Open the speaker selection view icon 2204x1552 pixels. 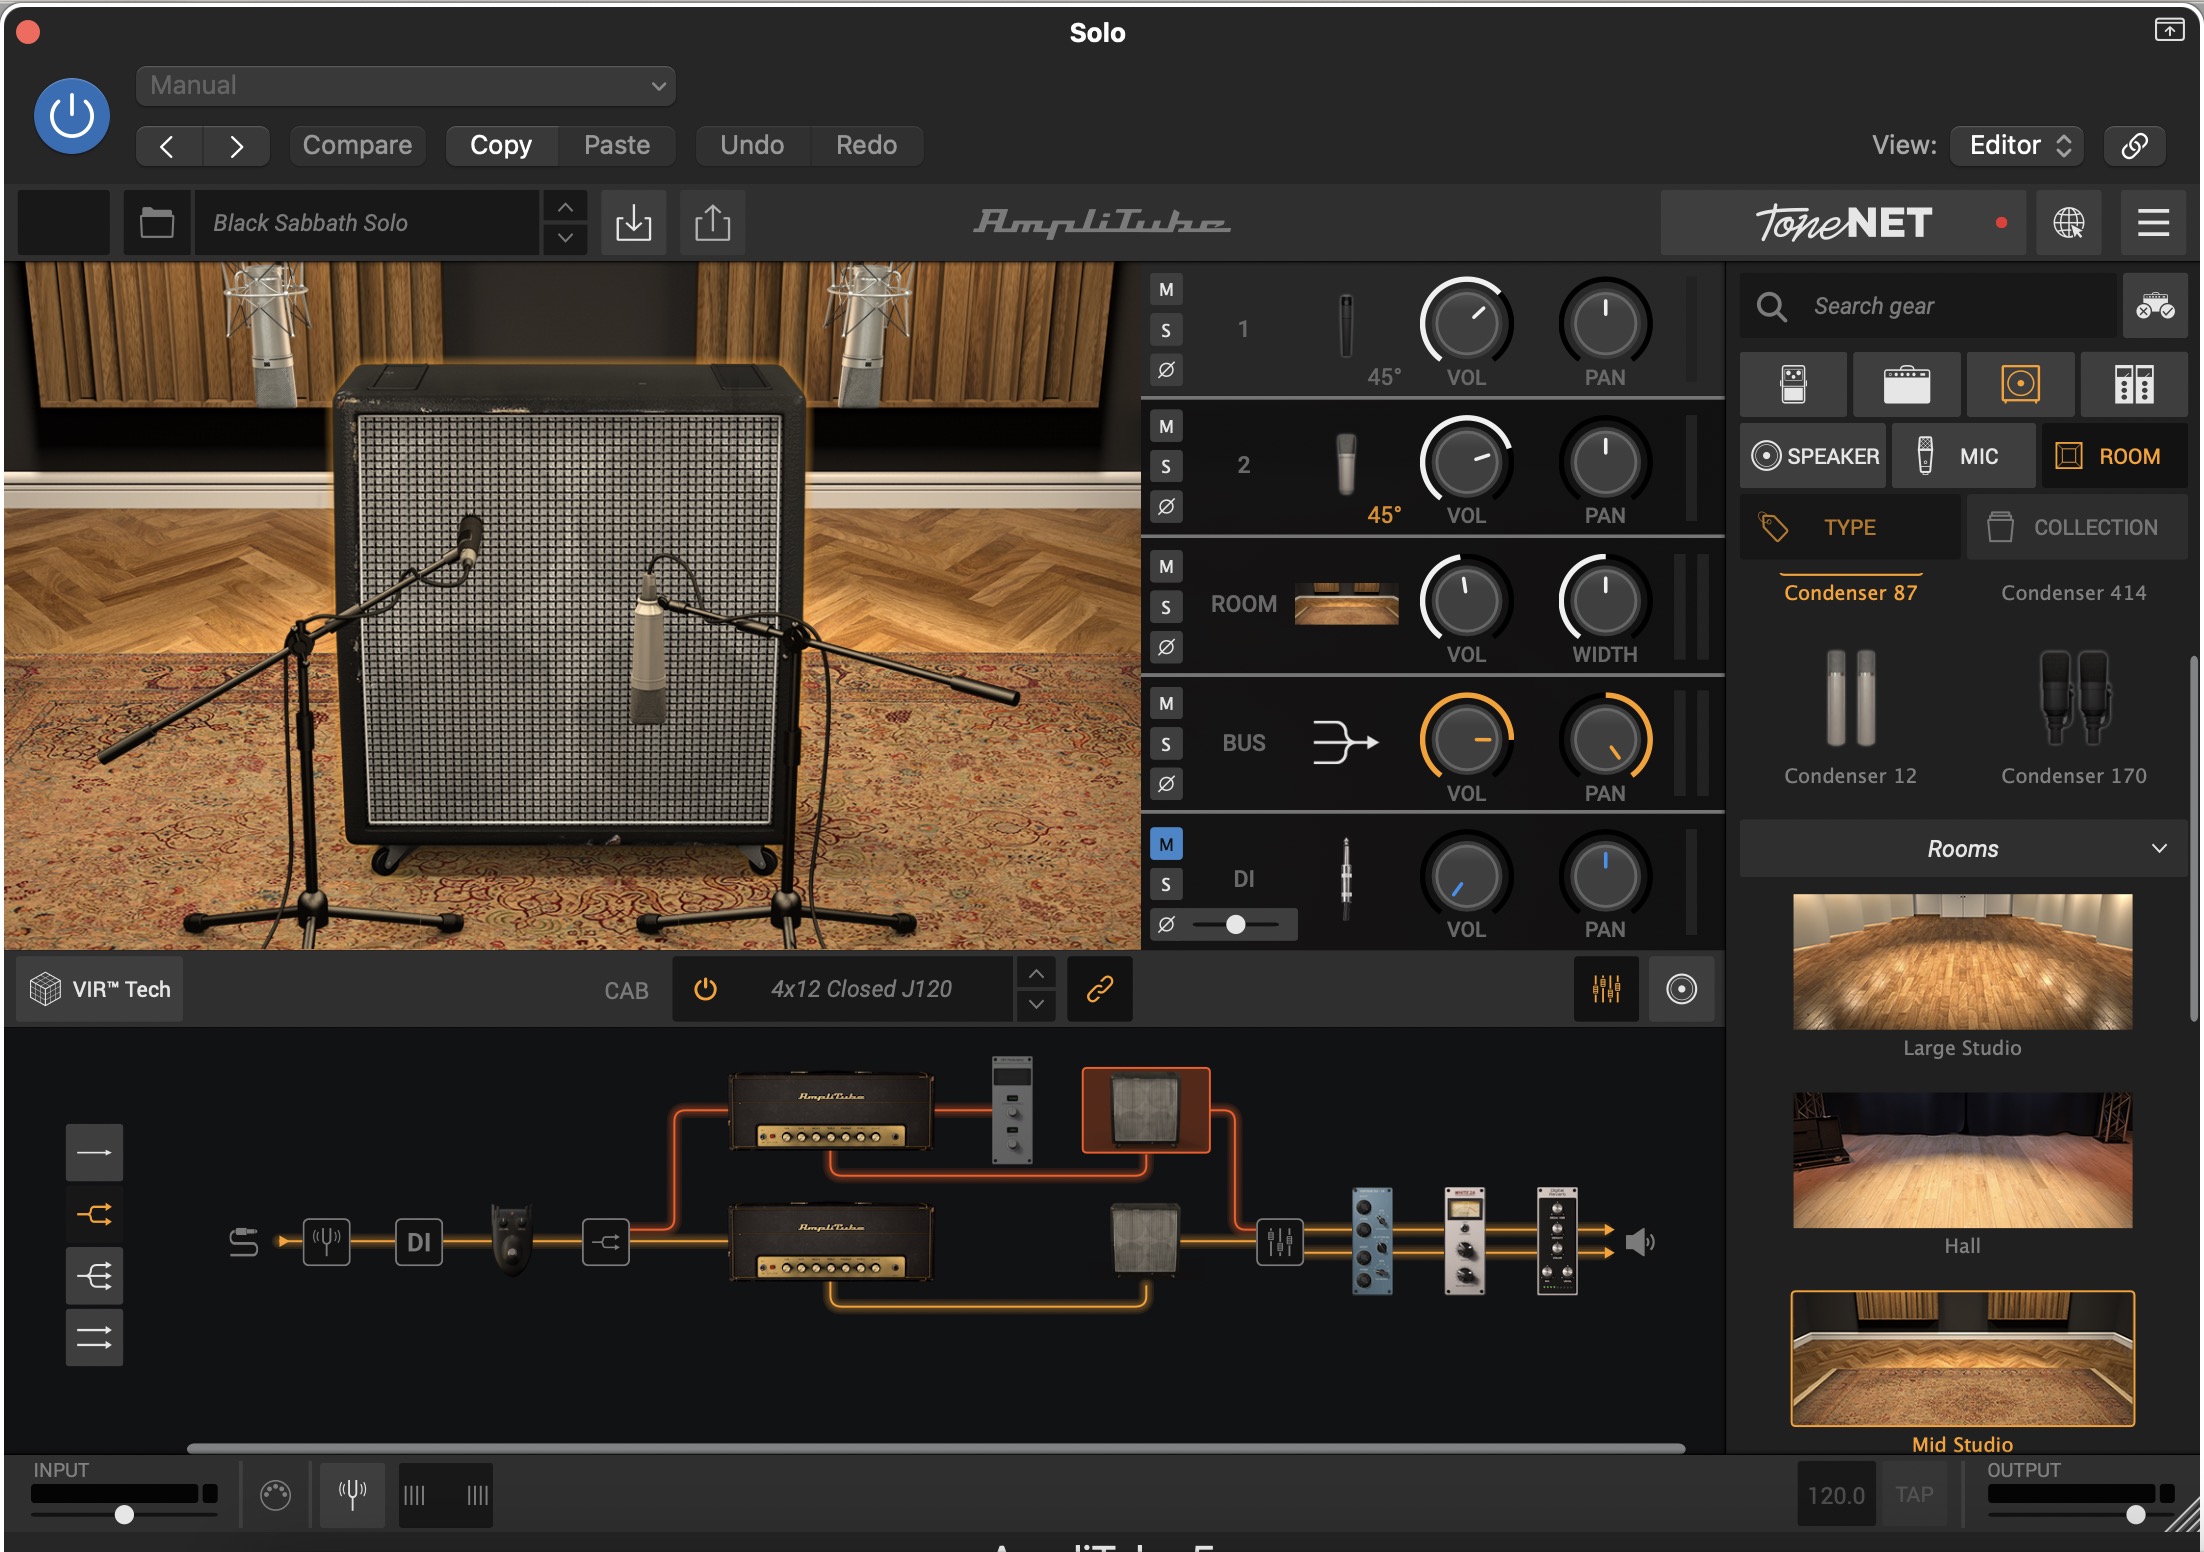(1681, 990)
